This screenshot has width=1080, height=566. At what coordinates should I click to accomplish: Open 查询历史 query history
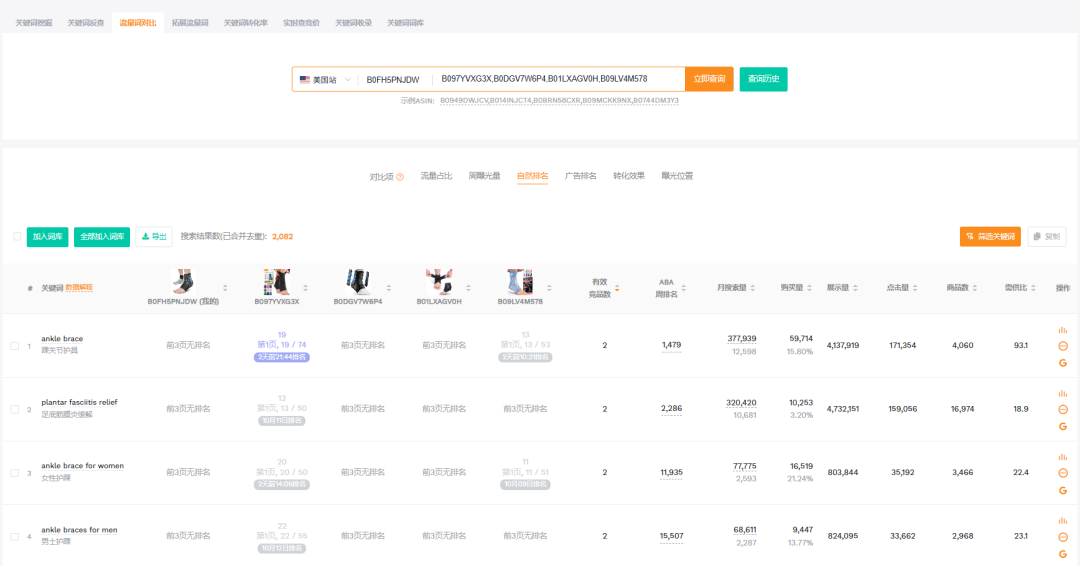[x=763, y=78]
